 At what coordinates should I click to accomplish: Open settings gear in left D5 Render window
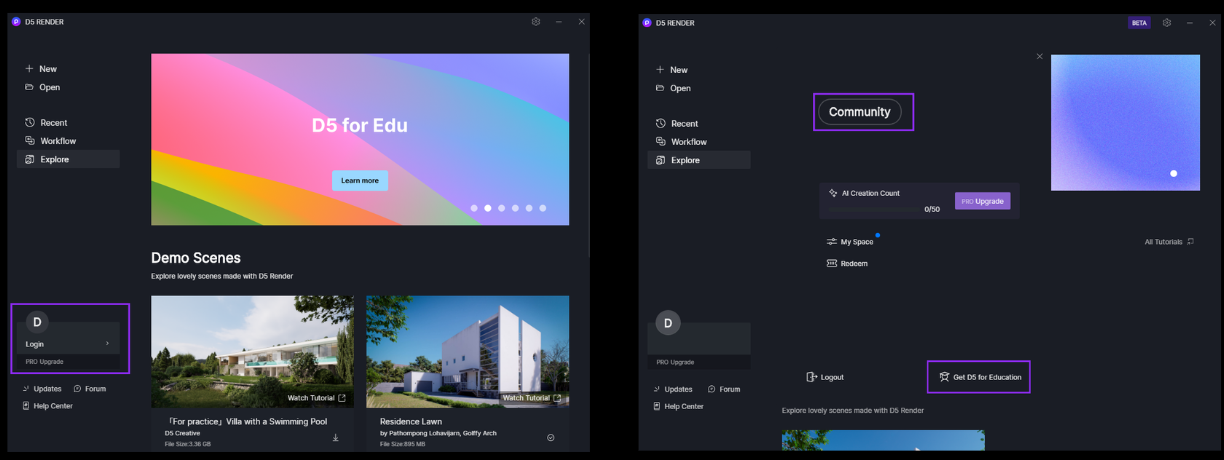point(536,22)
